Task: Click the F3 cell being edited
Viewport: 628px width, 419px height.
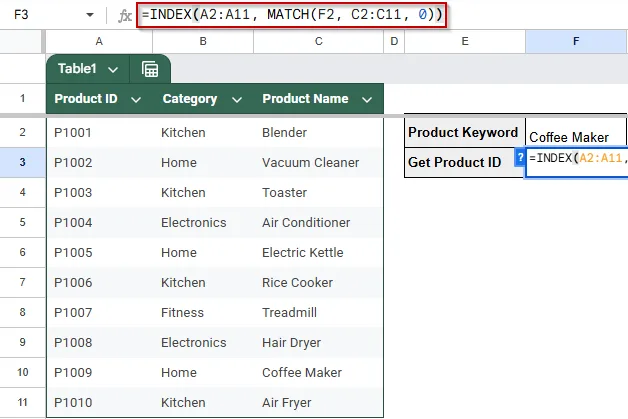Action: (577, 162)
